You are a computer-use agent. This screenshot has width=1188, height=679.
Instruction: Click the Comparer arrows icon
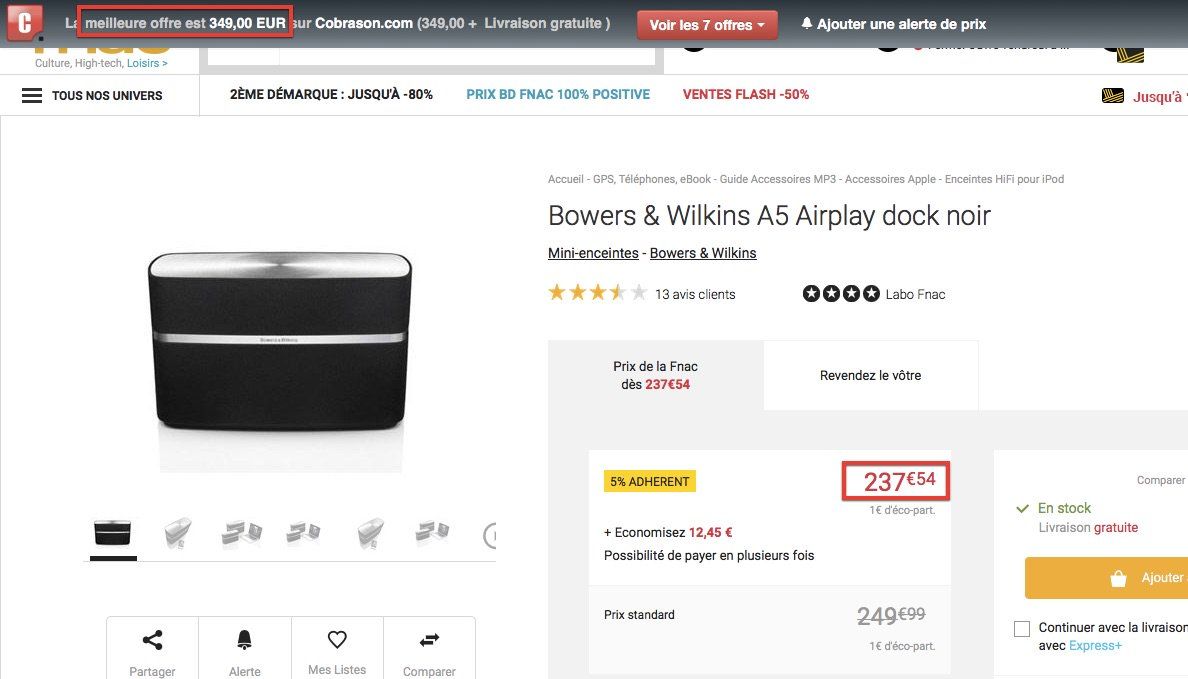[x=429, y=640]
